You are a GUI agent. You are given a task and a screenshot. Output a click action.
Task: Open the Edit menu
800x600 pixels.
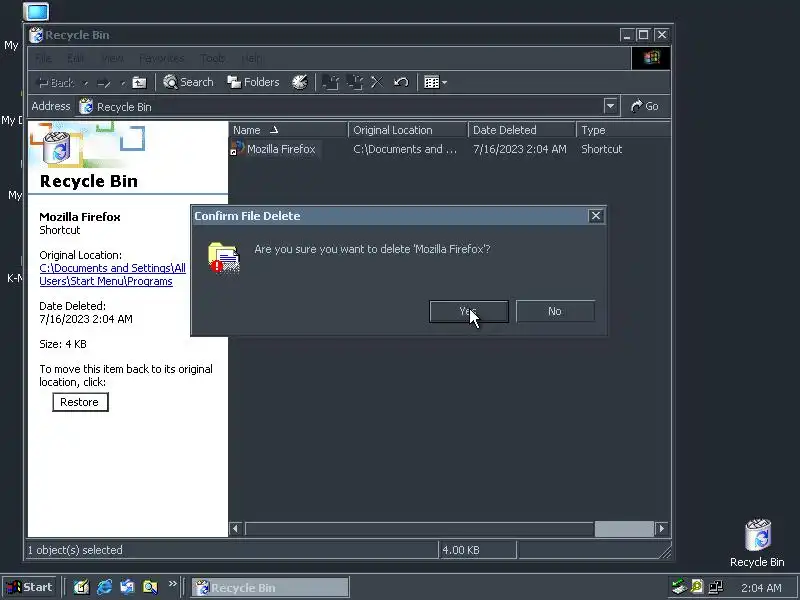pyautogui.click(x=75, y=58)
